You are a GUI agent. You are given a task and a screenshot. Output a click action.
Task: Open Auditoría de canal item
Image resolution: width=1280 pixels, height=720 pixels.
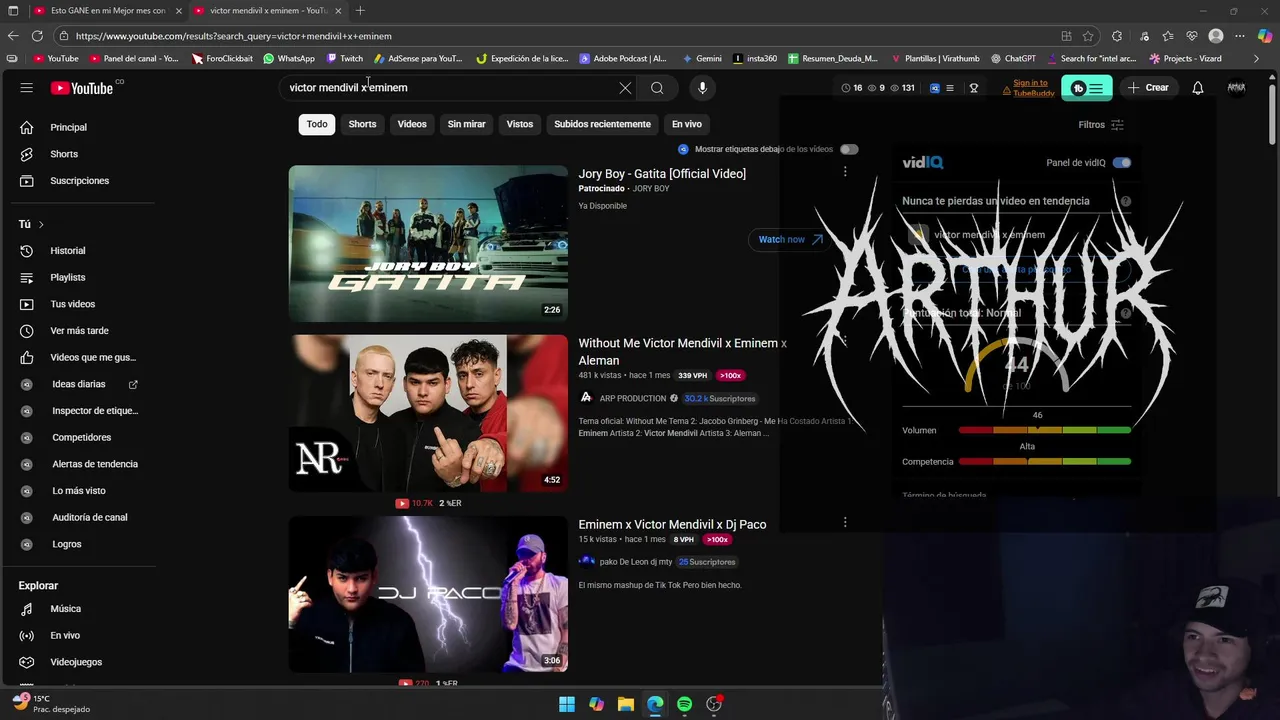(89, 517)
